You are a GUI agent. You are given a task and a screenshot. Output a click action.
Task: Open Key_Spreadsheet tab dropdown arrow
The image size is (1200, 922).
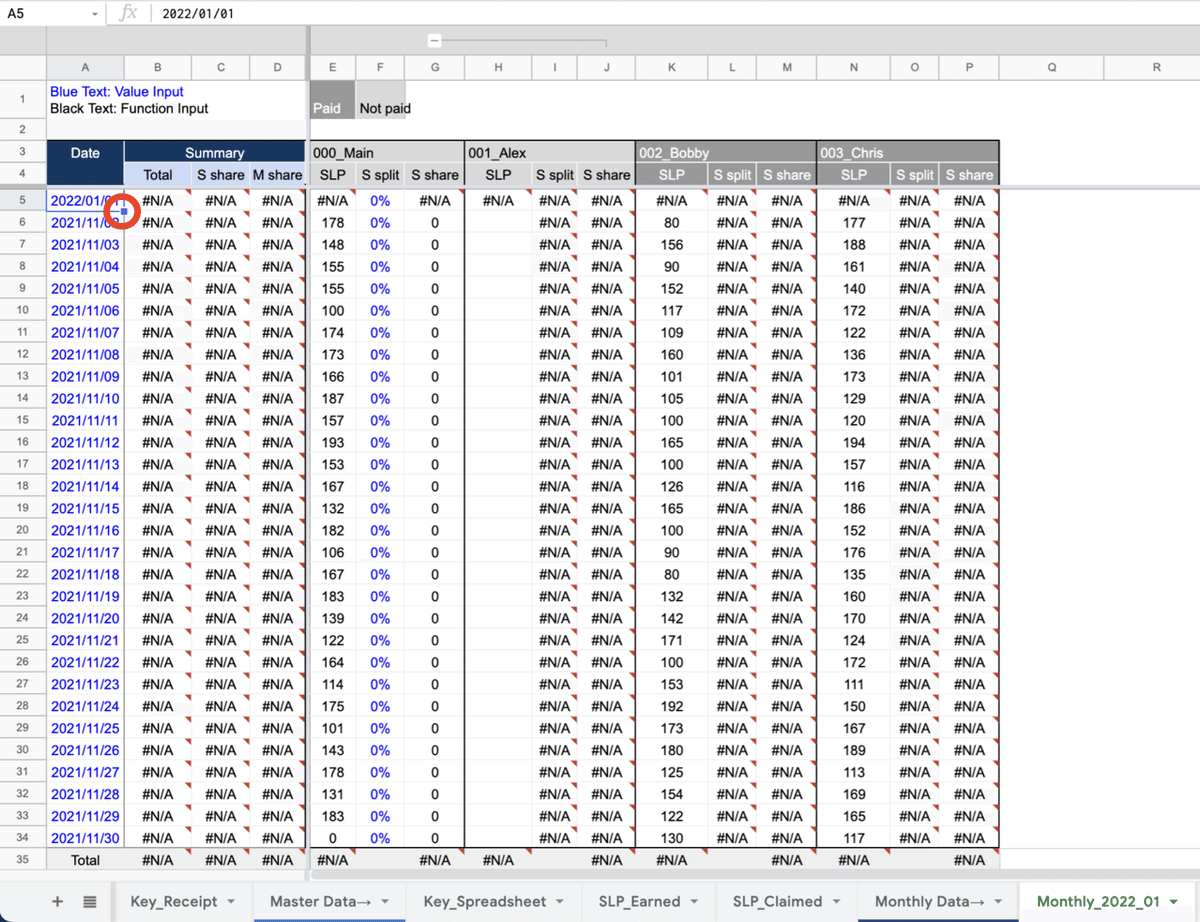[560, 902]
